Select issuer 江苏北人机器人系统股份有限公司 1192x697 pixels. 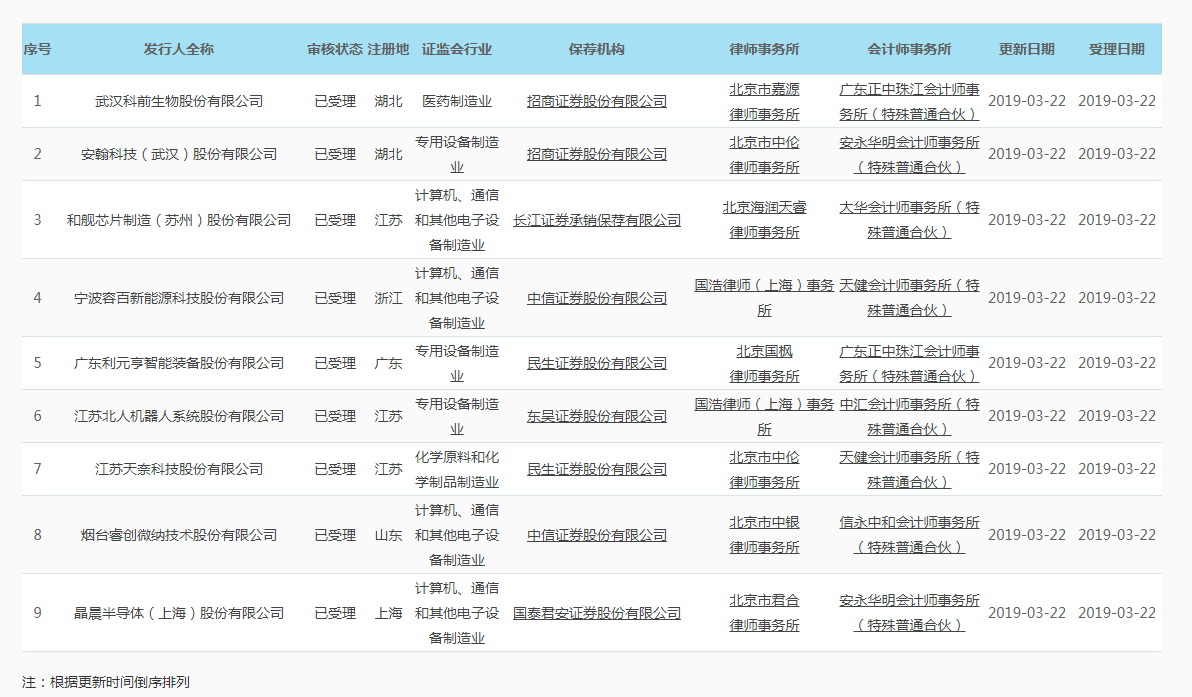coord(179,417)
